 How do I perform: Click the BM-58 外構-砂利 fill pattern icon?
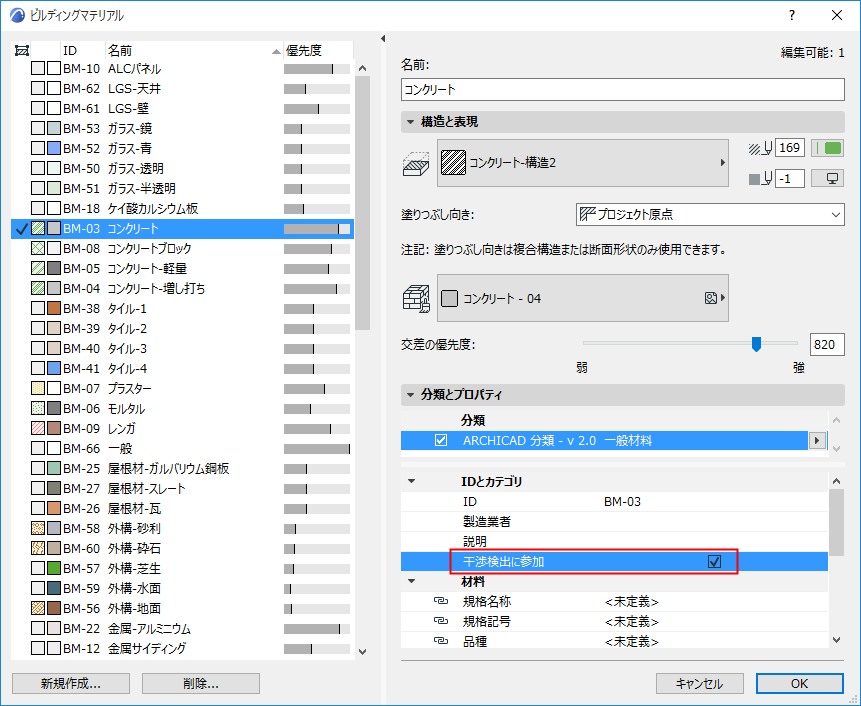[38, 528]
